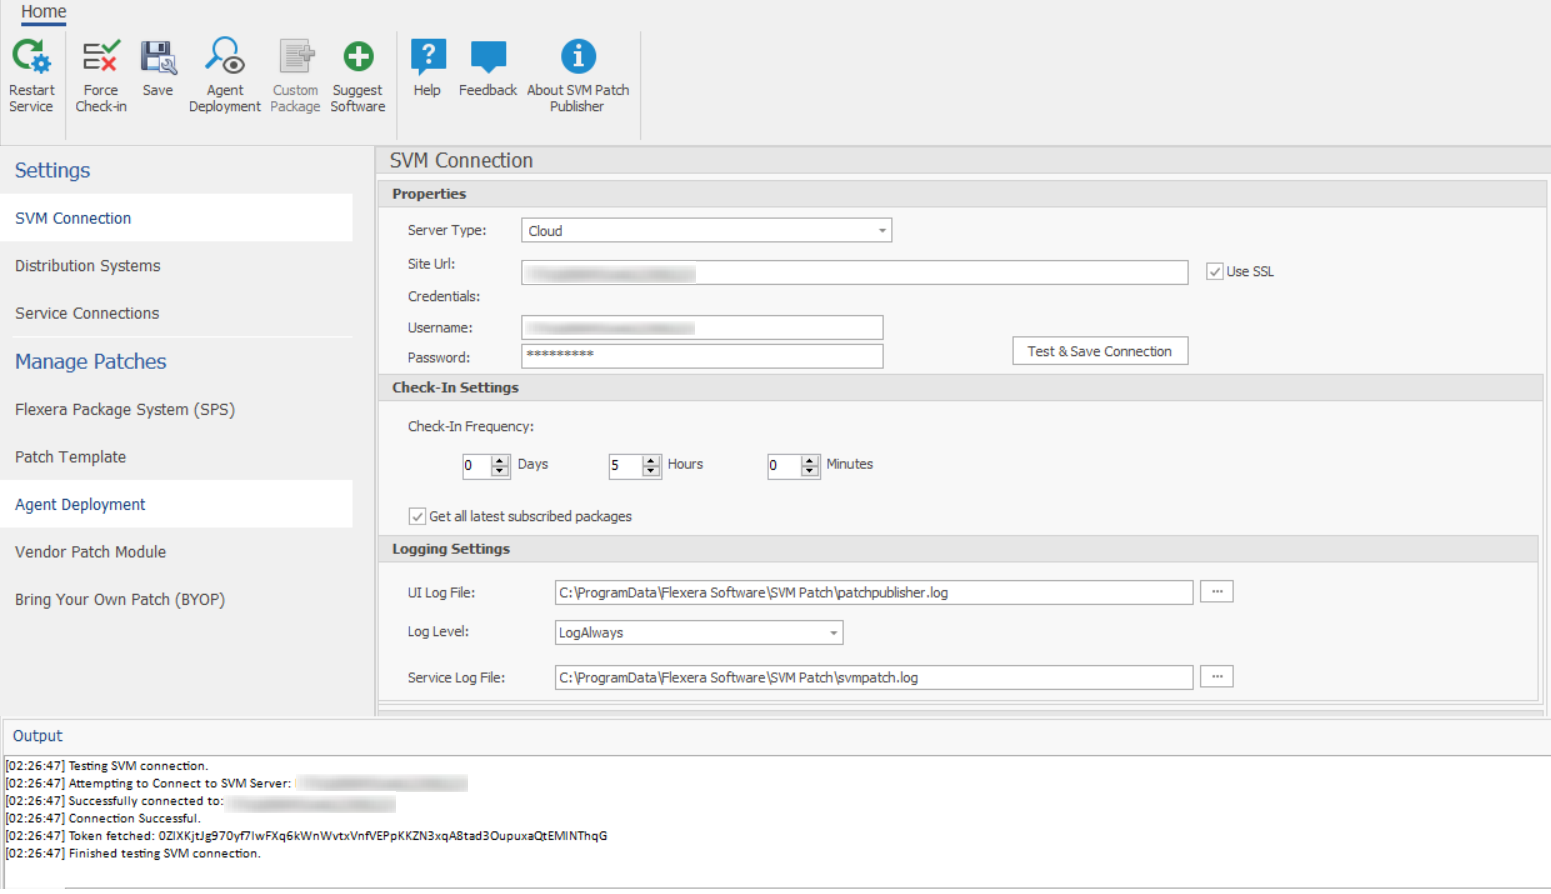Increase the Days check-in value
This screenshot has width=1551, height=894.
(500, 460)
